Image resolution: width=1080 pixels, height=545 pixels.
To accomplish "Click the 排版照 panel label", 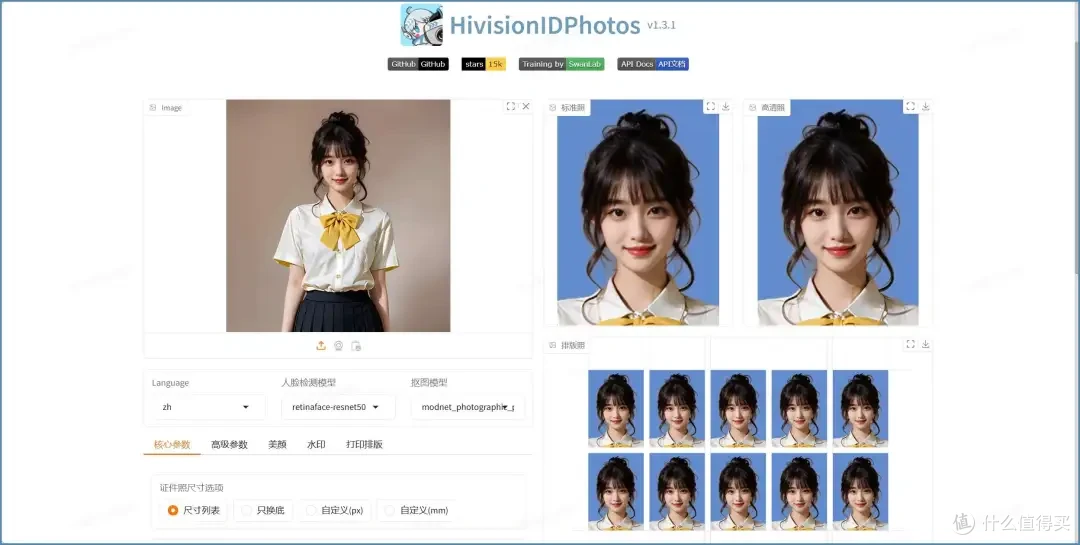I will [x=568, y=345].
